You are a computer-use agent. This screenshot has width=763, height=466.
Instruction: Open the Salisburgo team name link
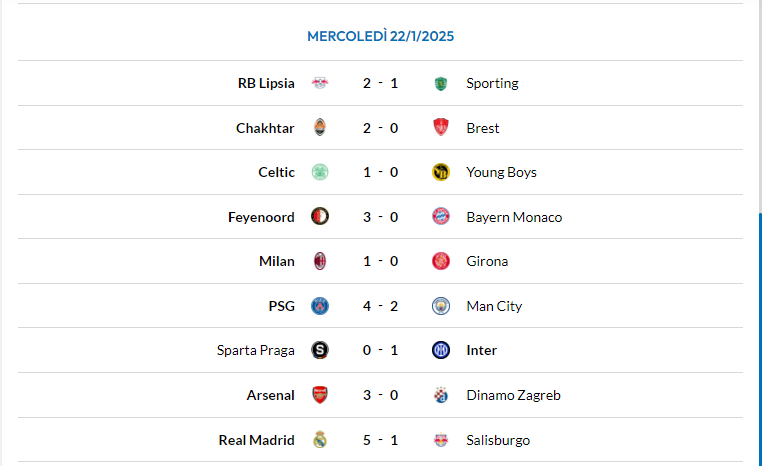point(498,440)
